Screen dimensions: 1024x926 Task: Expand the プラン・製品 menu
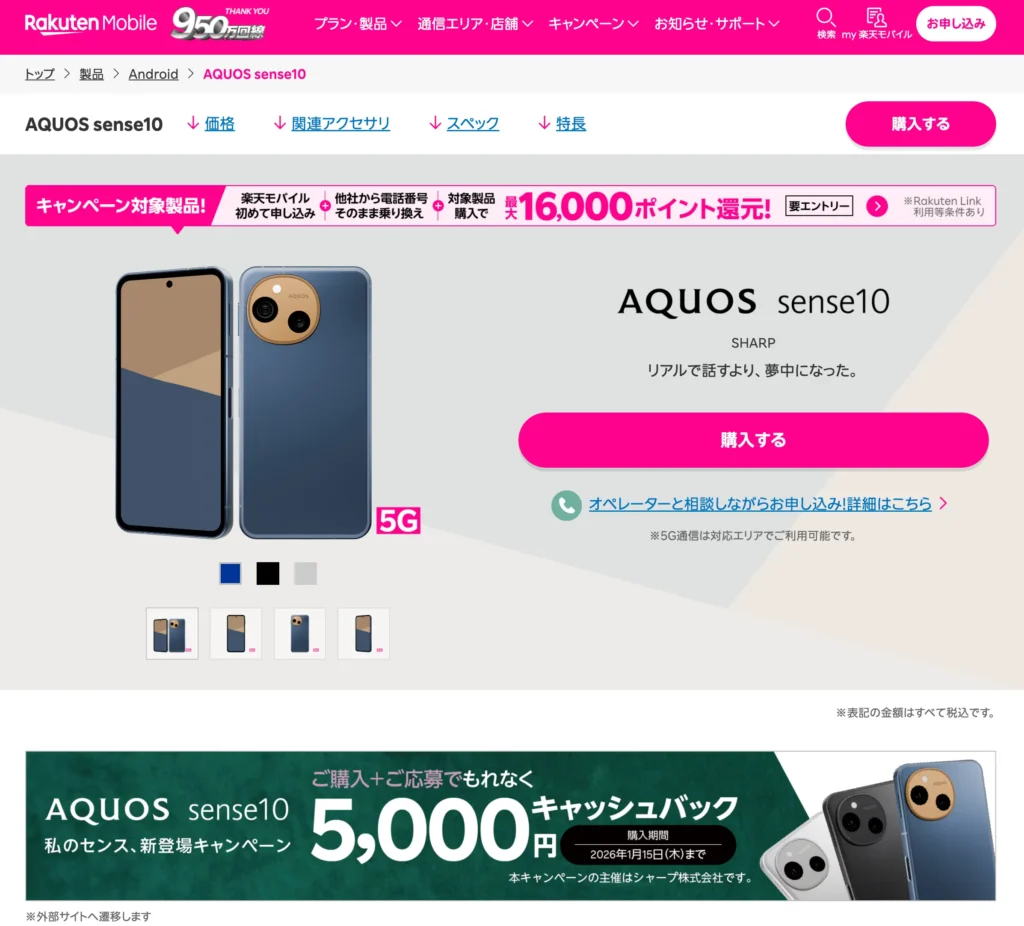coord(357,24)
